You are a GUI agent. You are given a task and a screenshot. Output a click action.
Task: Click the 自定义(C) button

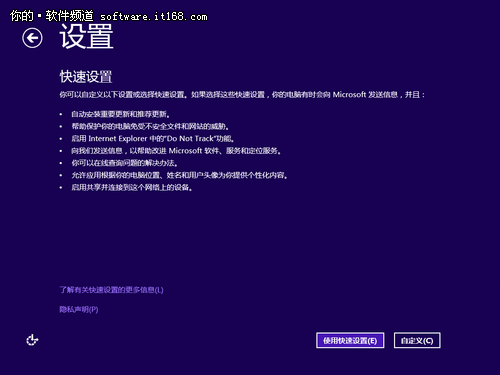click(417, 340)
